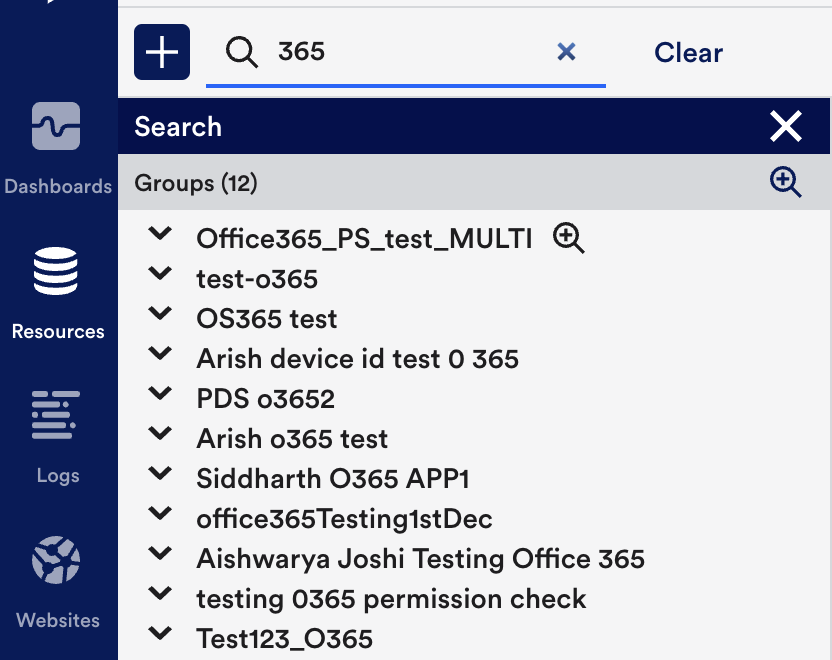The width and height of the screenshot is (832, 660).
Task: Select the Test123_O365 group name
Action: click(284, 639)
